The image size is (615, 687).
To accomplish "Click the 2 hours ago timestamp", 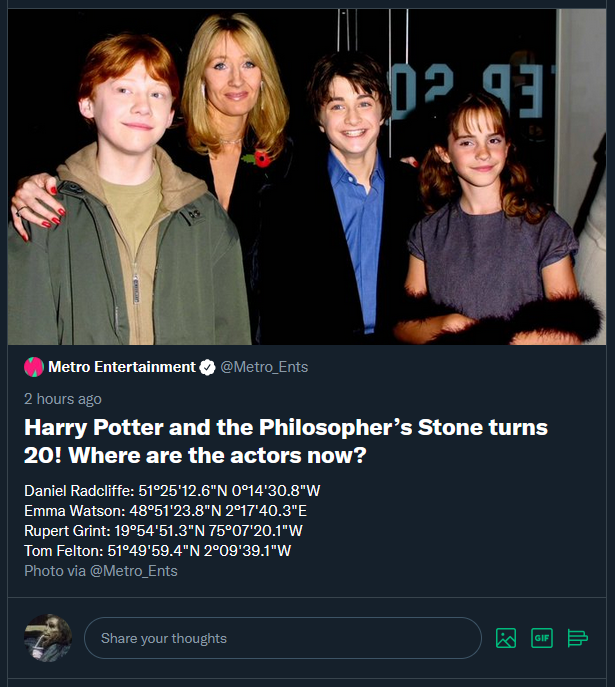I will (63, 398).
